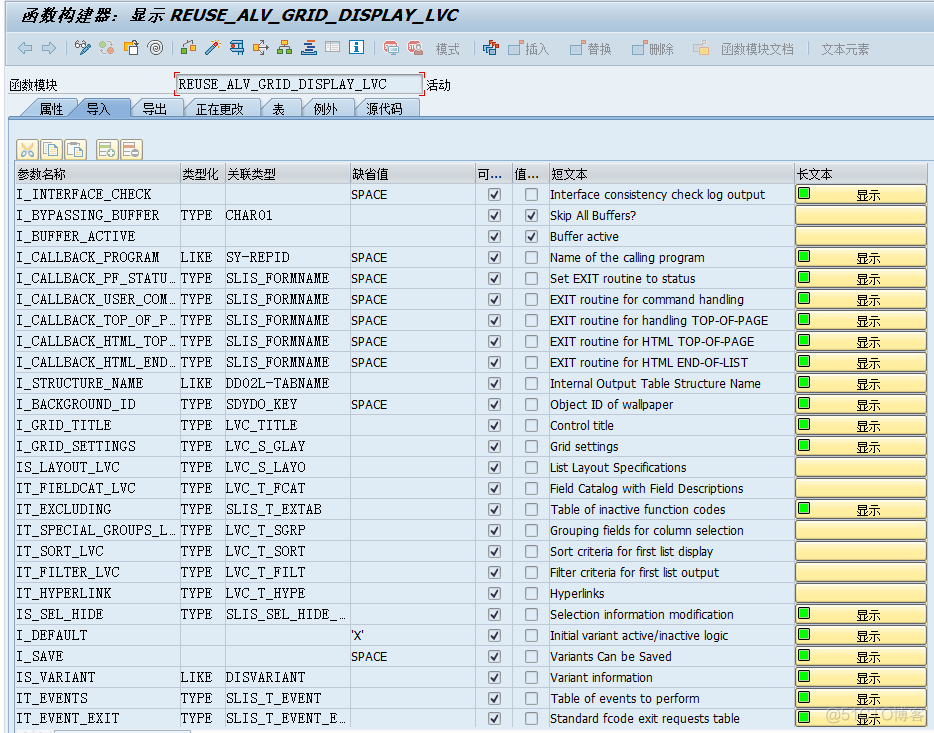
Task: Click the 短文本 column header
Action: pyautogui.click(x=671, y=174)
